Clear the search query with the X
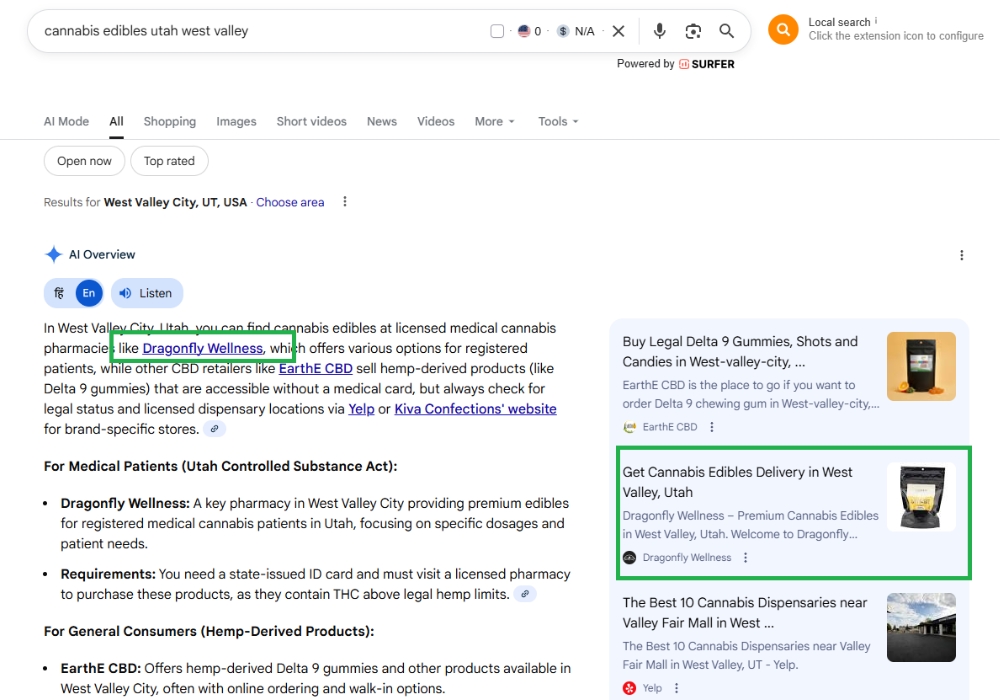Viewport: 1000px width, 700px height. point(618,31)
